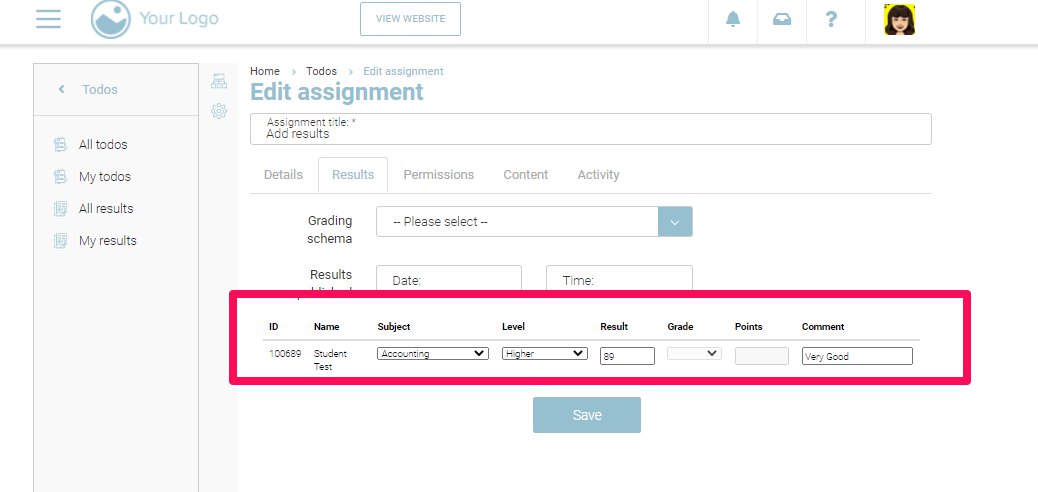Click the sitemap hierarchy icon
Screen dimensions: 1038x492
click(219, 82)
